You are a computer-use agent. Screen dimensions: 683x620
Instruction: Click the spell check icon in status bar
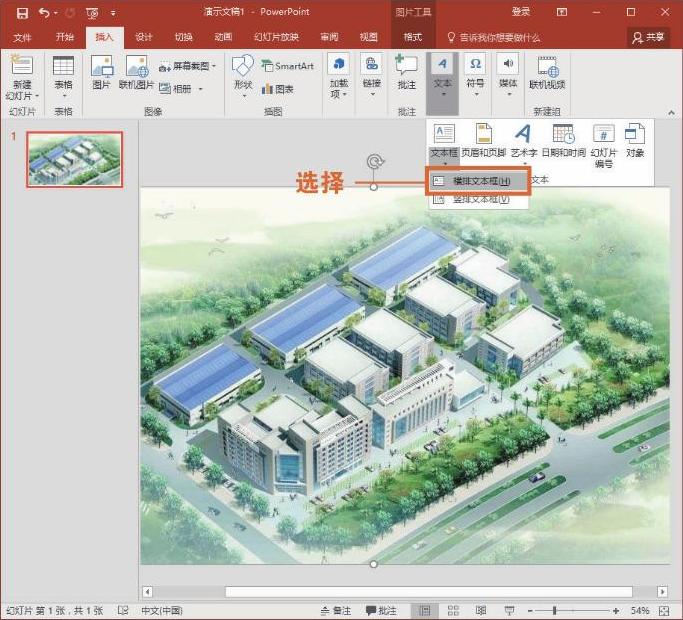coord(123,610)
